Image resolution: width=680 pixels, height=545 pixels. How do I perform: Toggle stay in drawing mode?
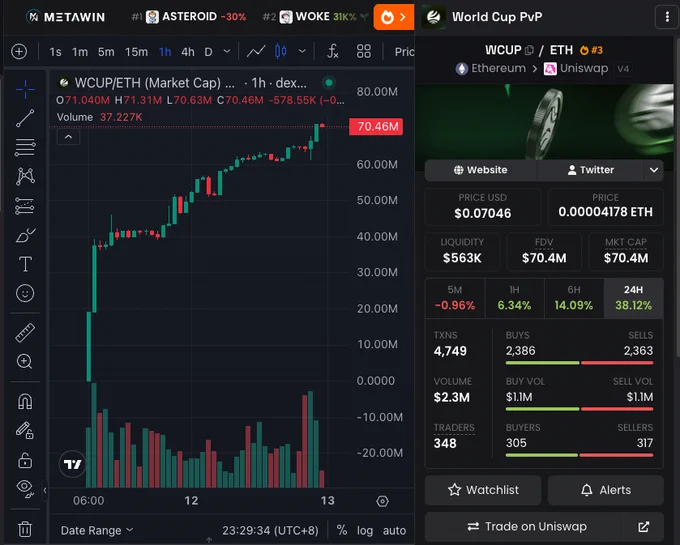pyautogui.click(x=25, y=431)
